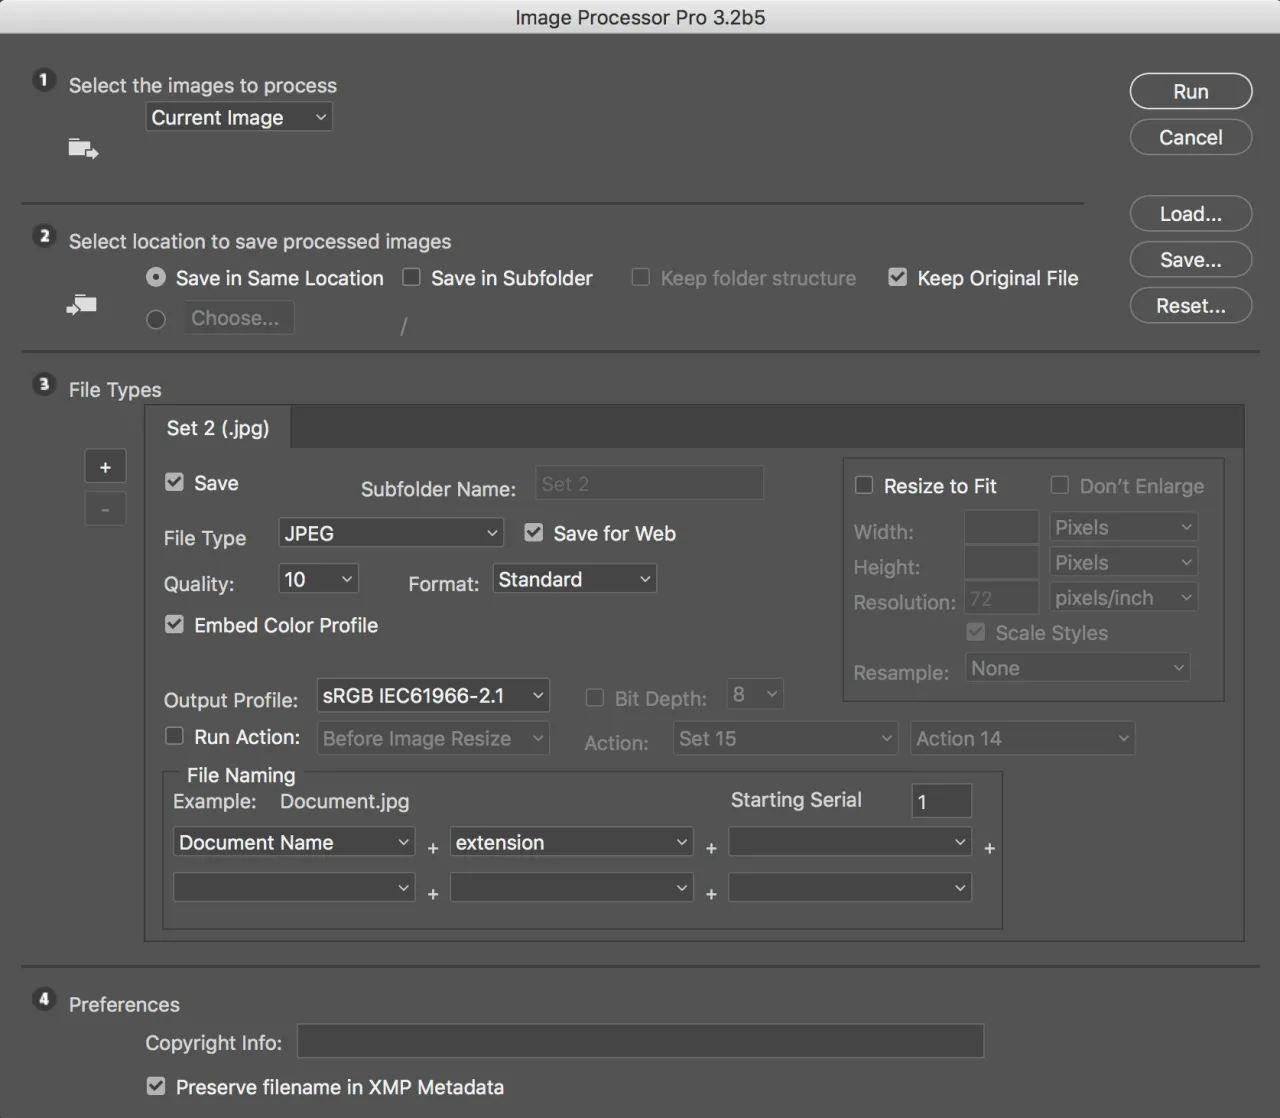Open the Output Profile dropdown

432,695
